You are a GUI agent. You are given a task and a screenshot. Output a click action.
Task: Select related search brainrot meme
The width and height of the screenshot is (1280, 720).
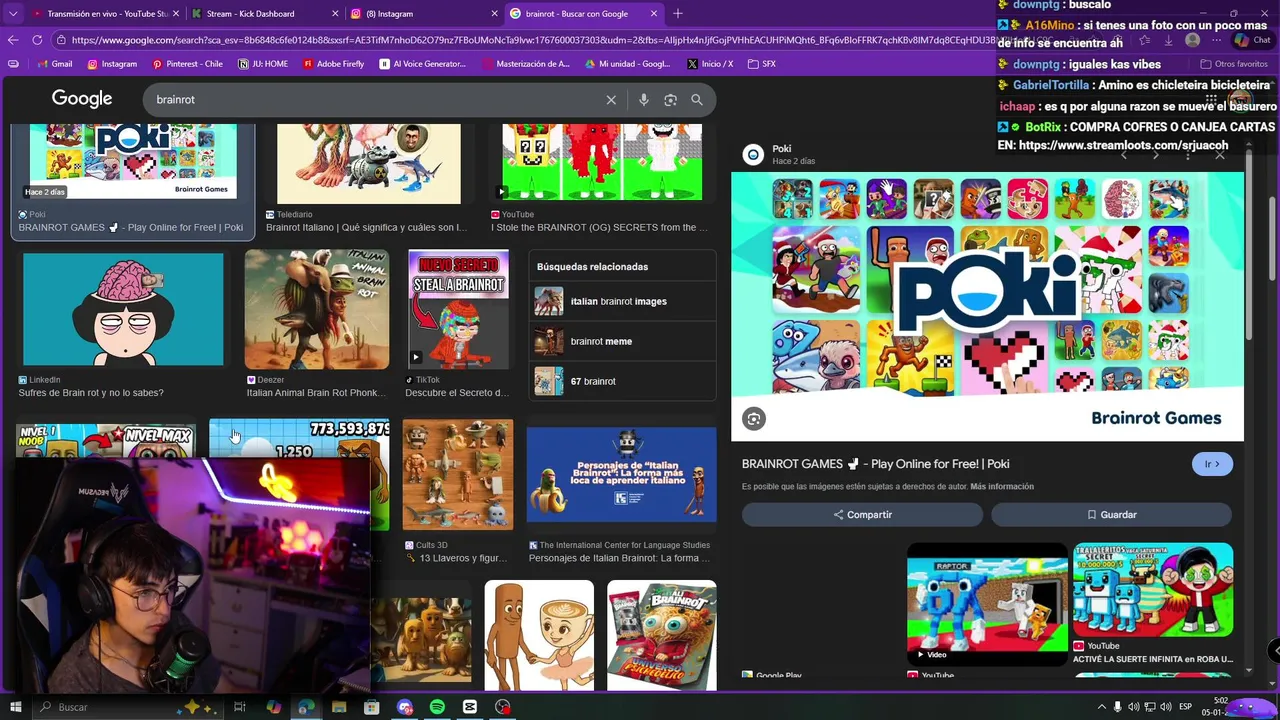click(x=622, y=341)
